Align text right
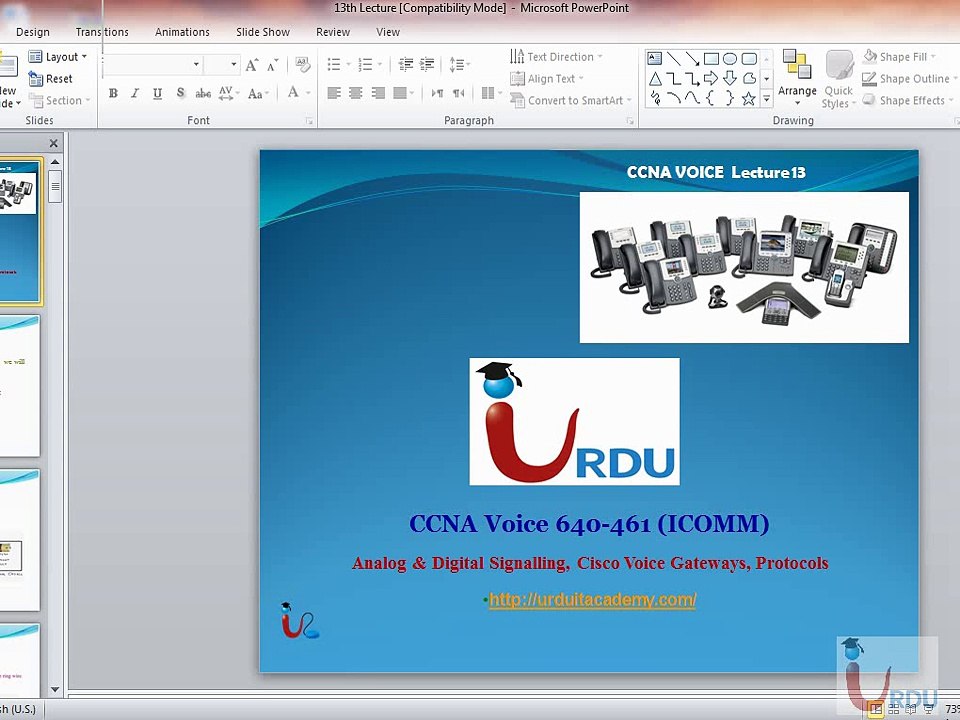The height and width of the screenshot is (720, 960). (x=378, y=93)
